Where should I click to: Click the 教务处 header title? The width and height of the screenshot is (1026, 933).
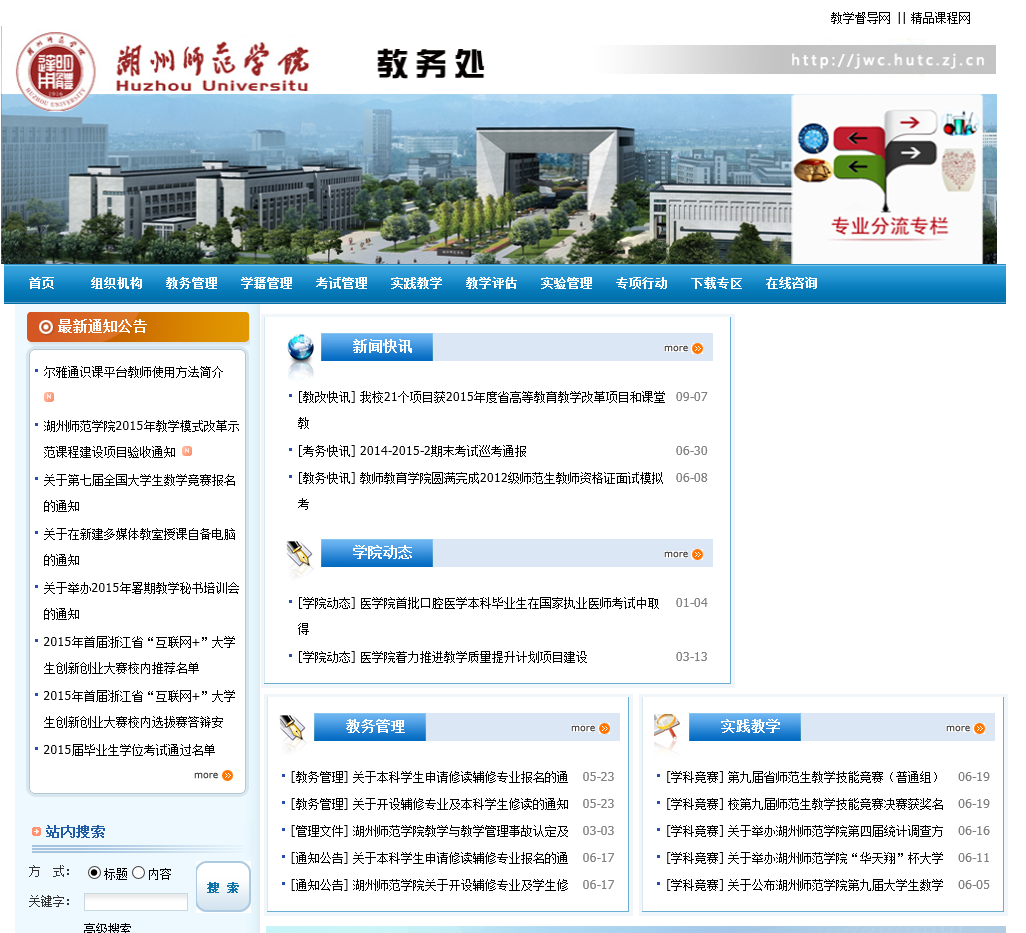click(x=431, y=64)
